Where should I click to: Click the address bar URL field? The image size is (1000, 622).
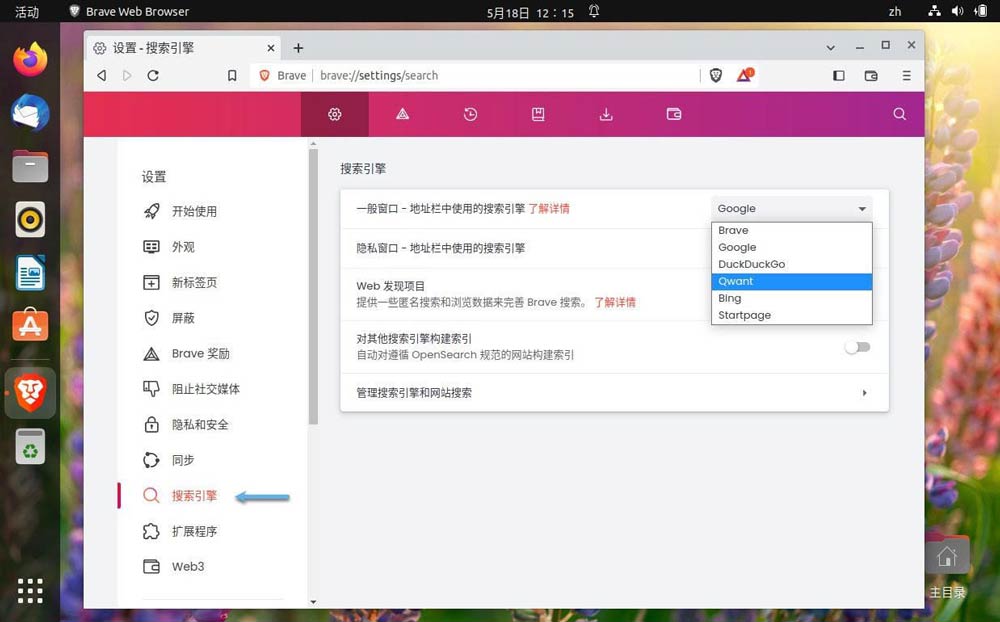[500, 75]
